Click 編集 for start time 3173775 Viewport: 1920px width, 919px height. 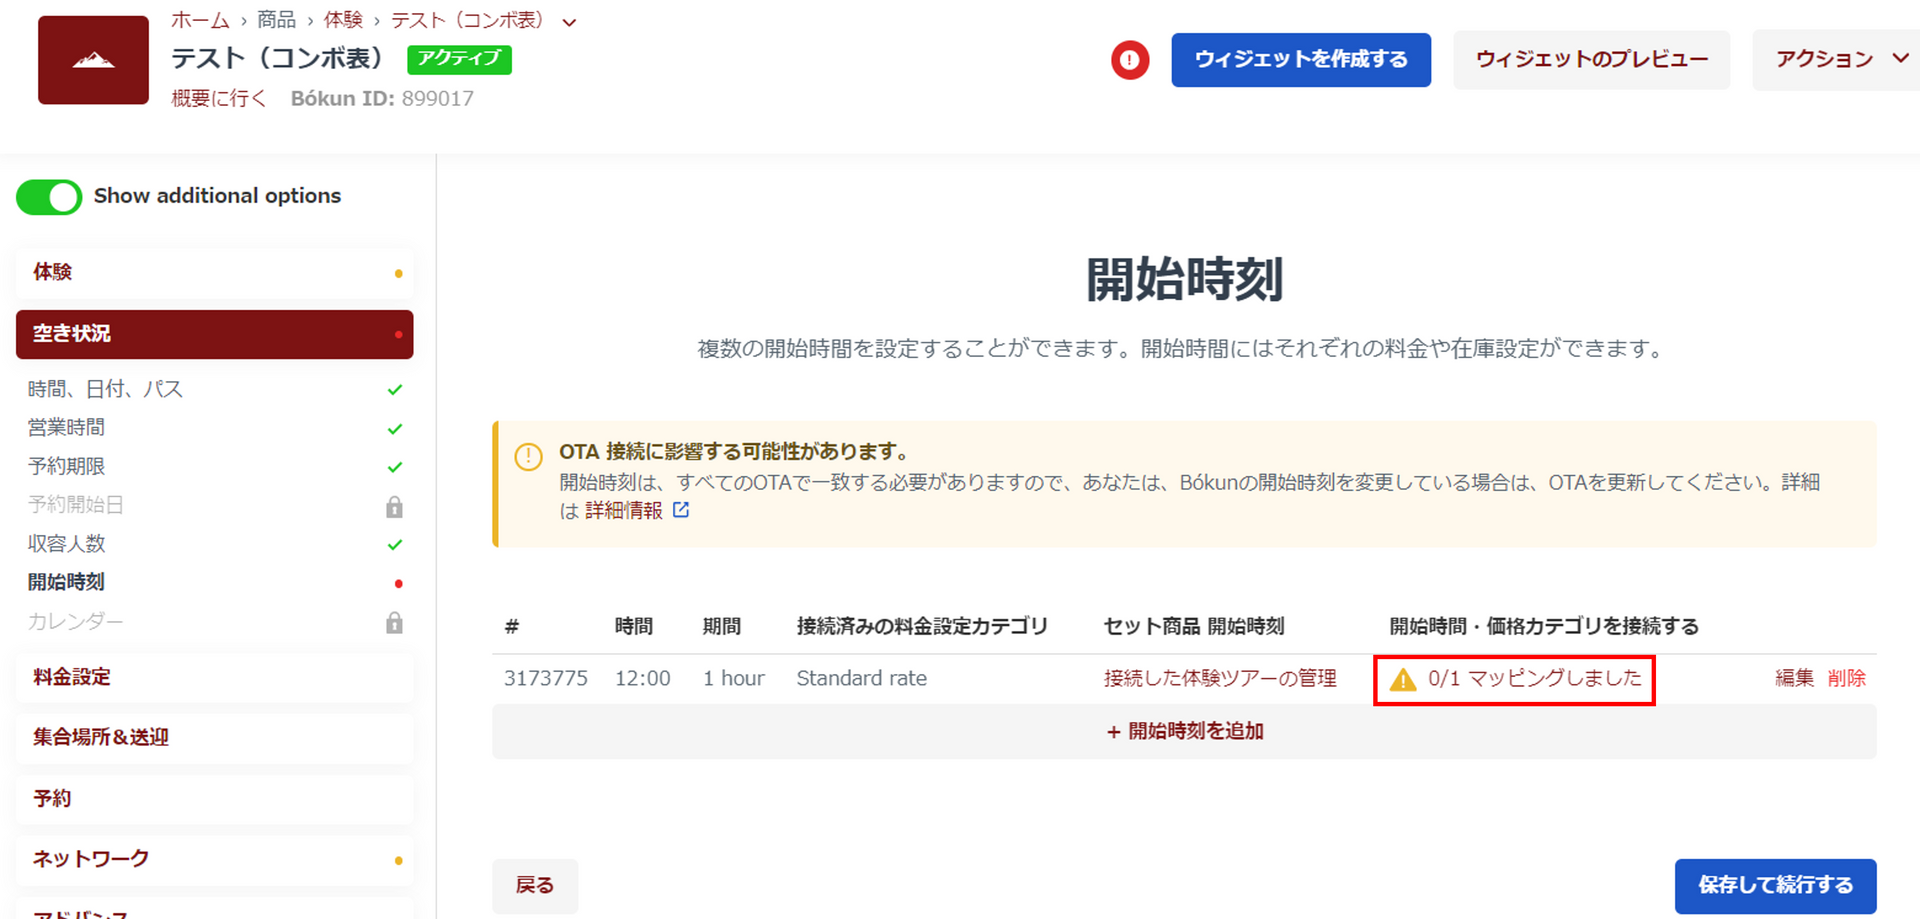[1793, 678]
